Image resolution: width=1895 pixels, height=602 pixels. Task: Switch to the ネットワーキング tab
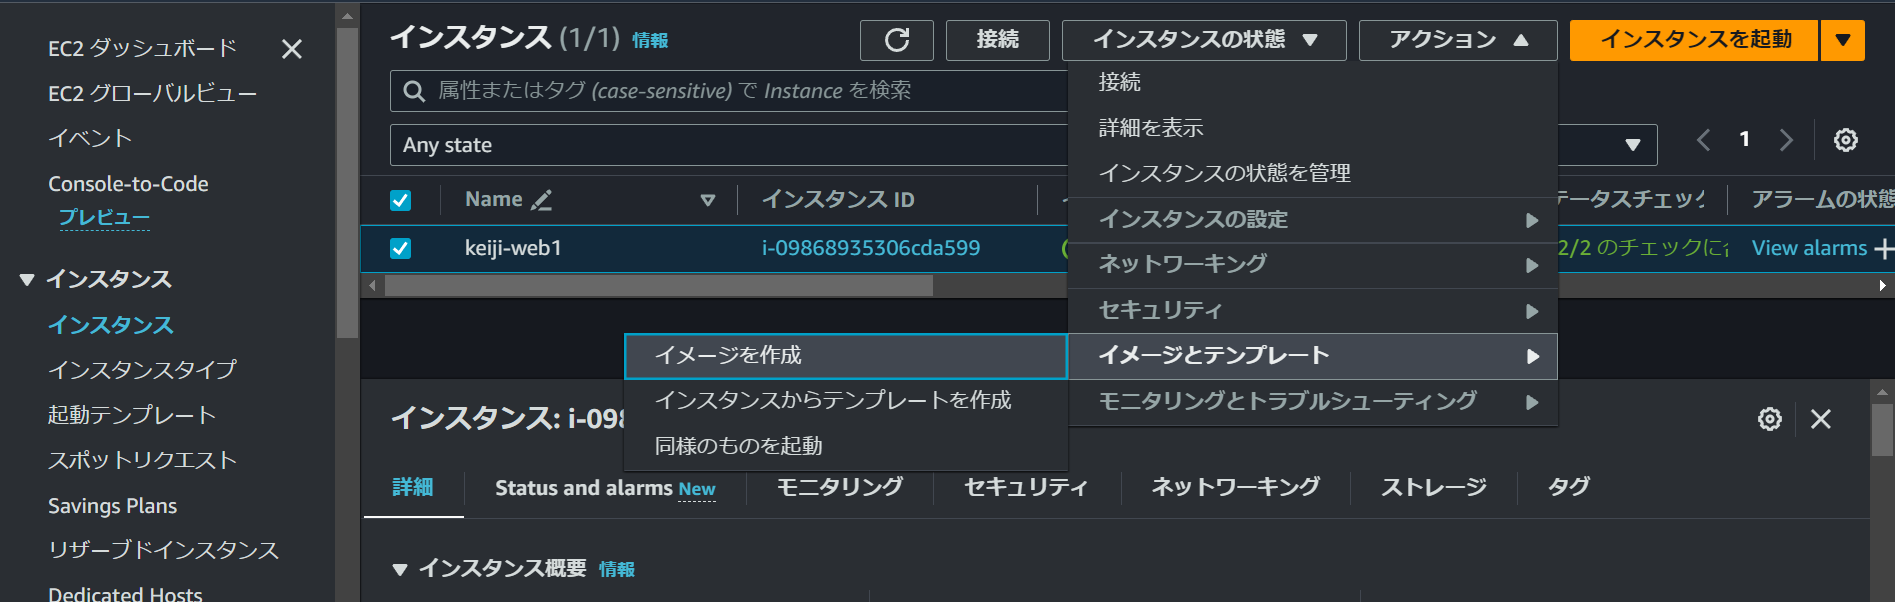[x=1236, y=487]
